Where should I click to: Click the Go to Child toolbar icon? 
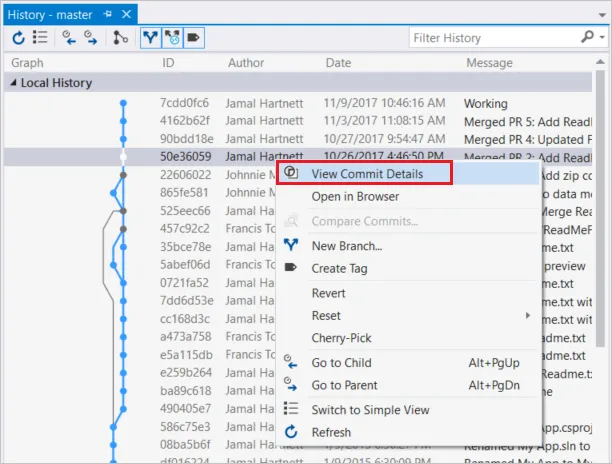69,38
